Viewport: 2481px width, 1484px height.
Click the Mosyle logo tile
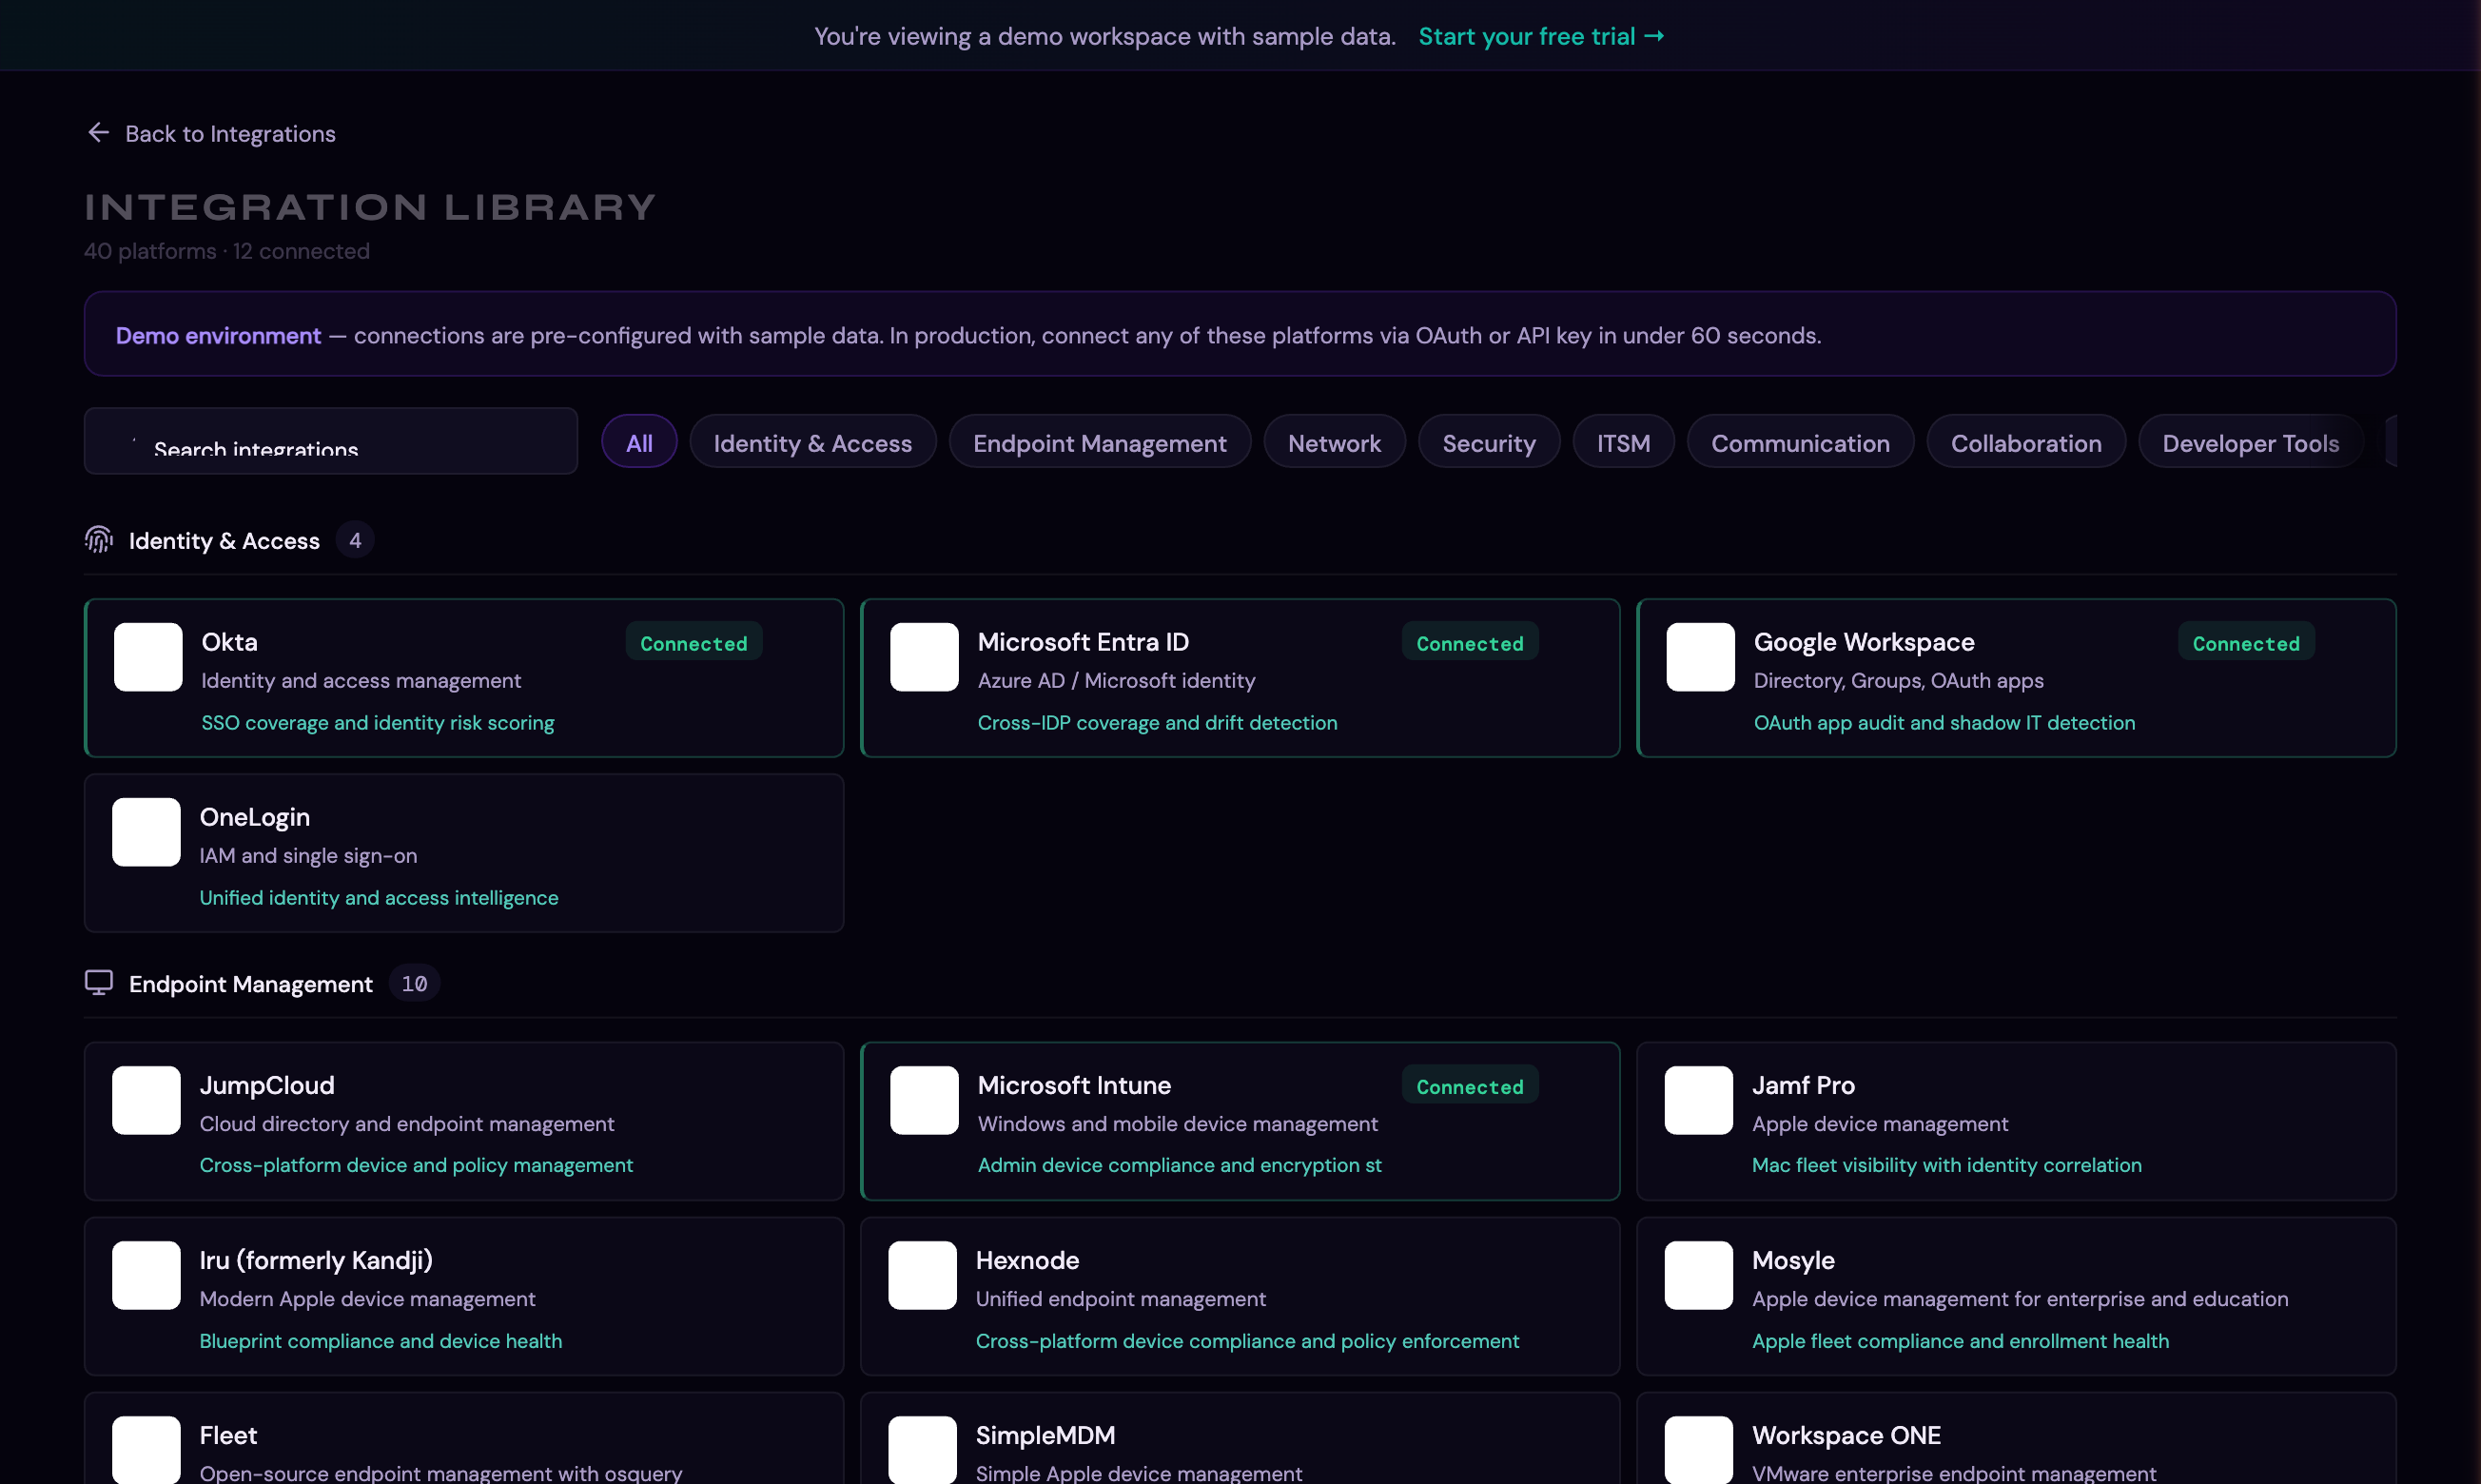1698,1275
